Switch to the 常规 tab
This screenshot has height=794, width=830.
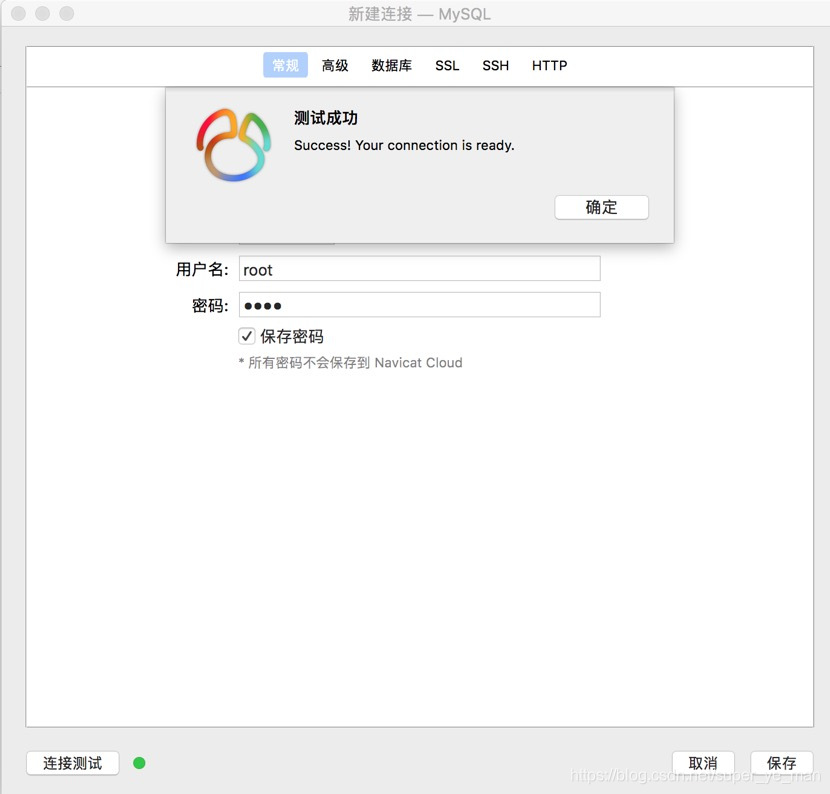pyautogui.click(x=285, y=65)
